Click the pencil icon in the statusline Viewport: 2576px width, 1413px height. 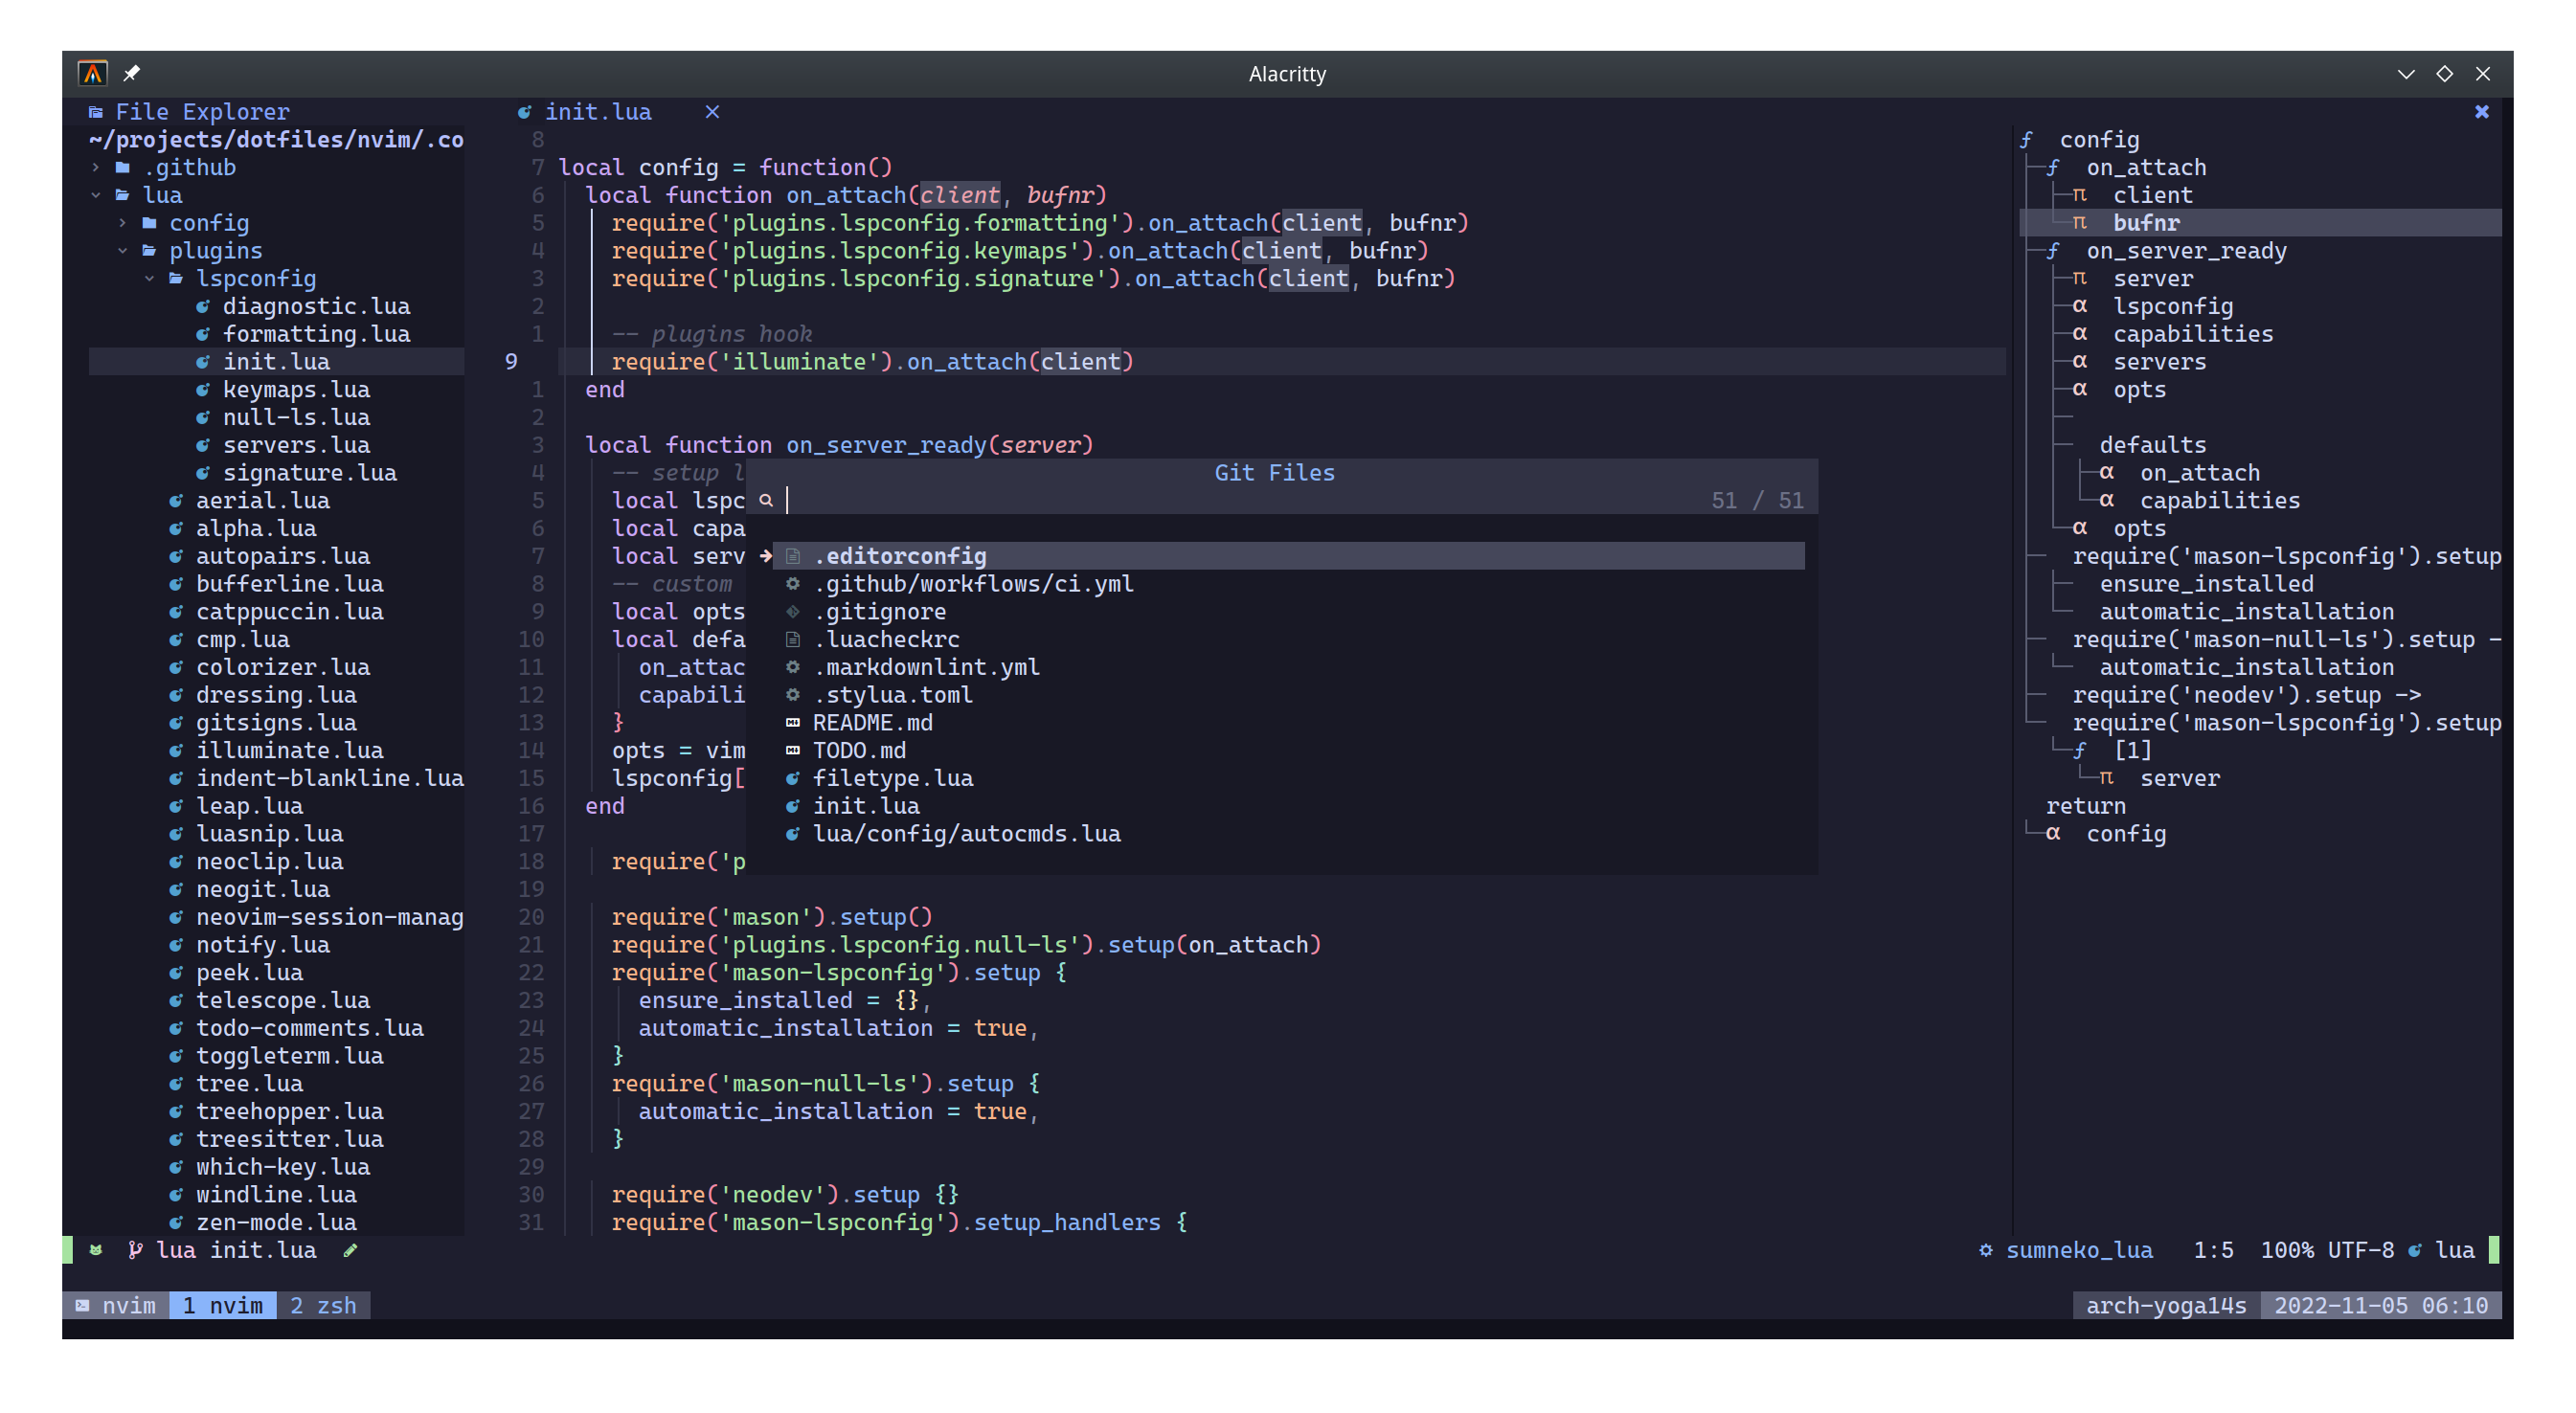pos(350,1250)
